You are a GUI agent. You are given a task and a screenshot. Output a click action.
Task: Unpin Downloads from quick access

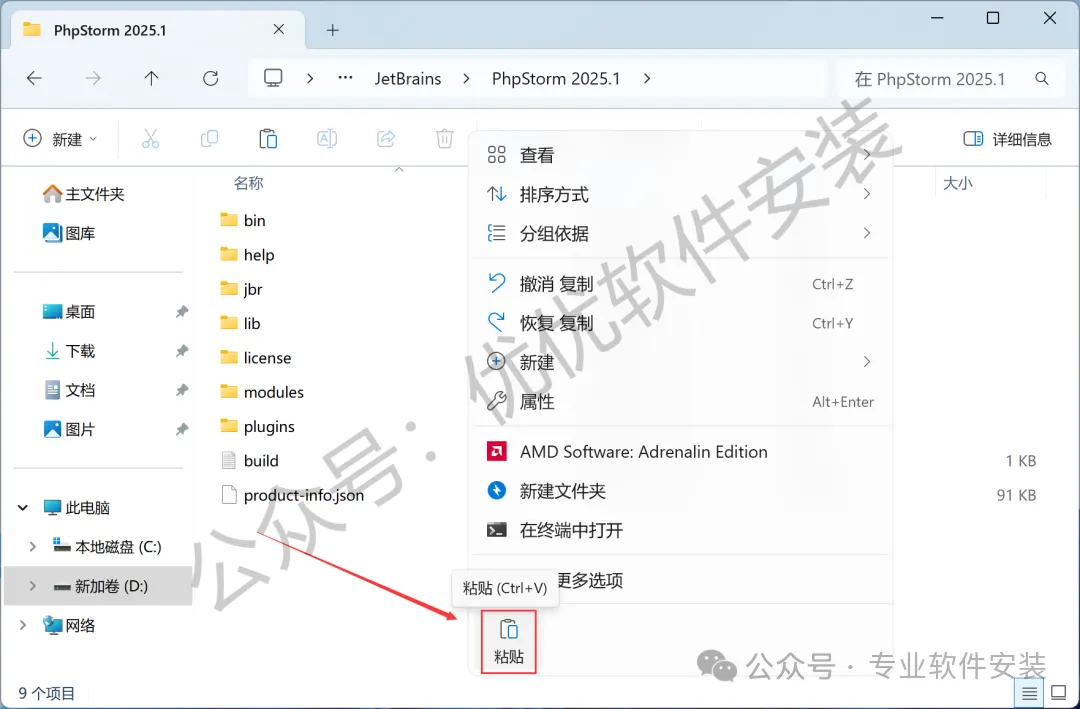click(182, 351)
